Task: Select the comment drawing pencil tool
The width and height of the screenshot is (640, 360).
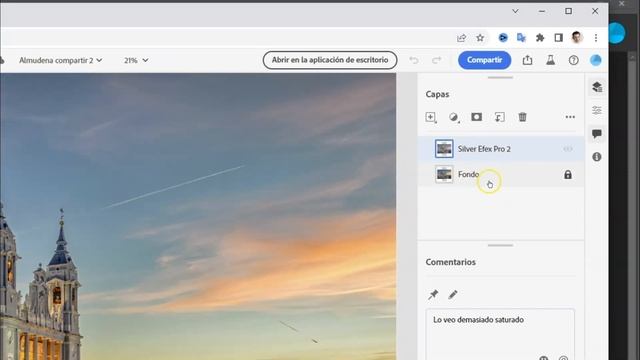Action: [x=453, y=294]
